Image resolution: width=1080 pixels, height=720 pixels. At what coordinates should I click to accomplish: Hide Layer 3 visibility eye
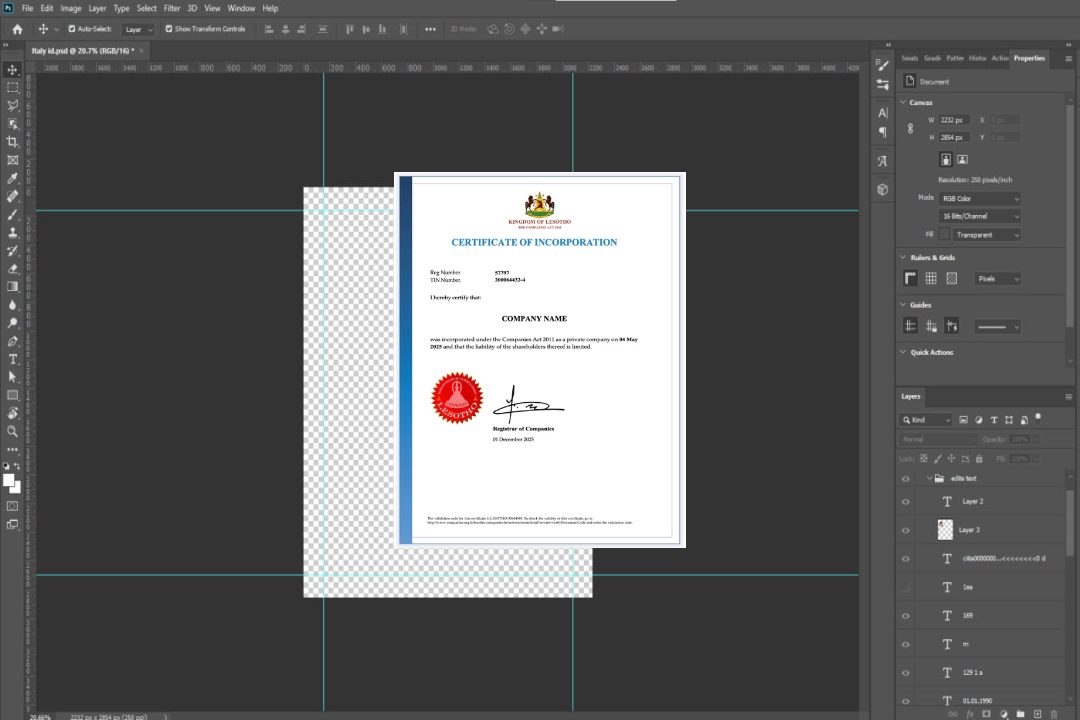(x=906, y=531)
